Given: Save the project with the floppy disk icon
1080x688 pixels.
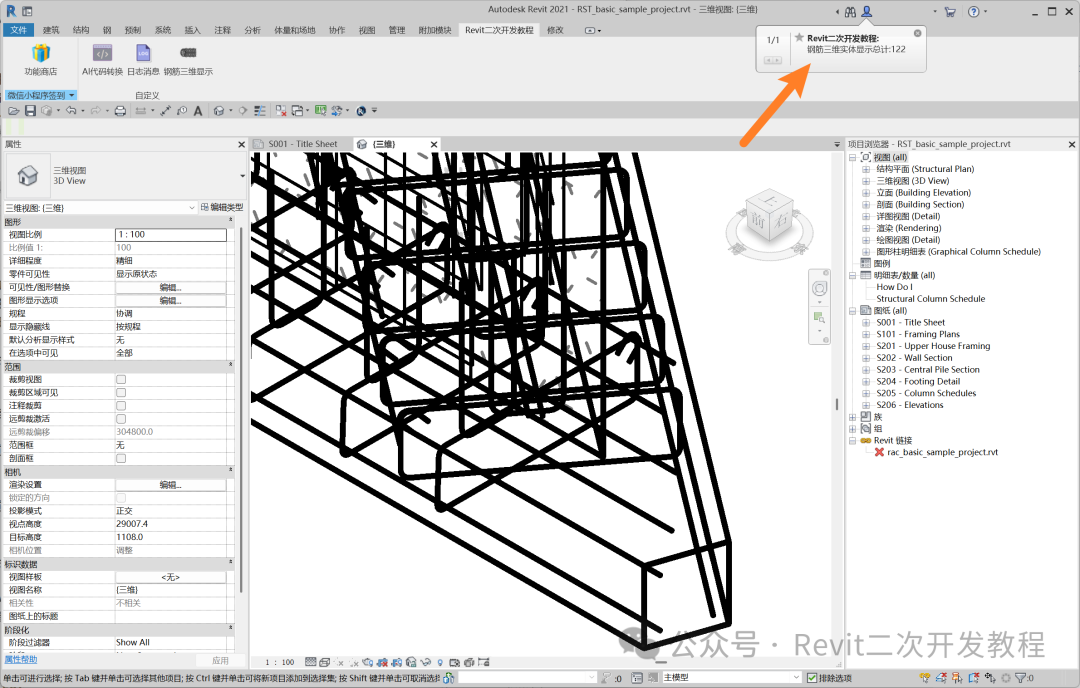Looking at the screenshot, I should pyautogui.click(x=30, y=111).
